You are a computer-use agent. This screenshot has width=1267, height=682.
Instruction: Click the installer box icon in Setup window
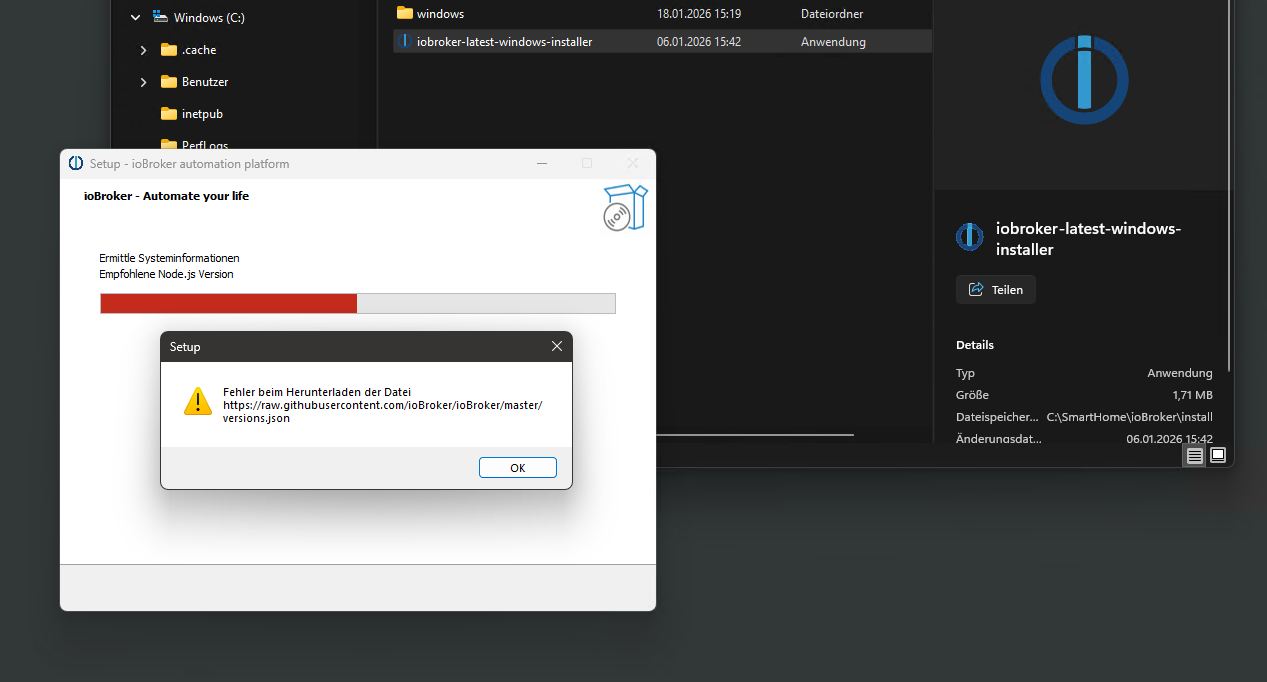[x=625, y=208]
